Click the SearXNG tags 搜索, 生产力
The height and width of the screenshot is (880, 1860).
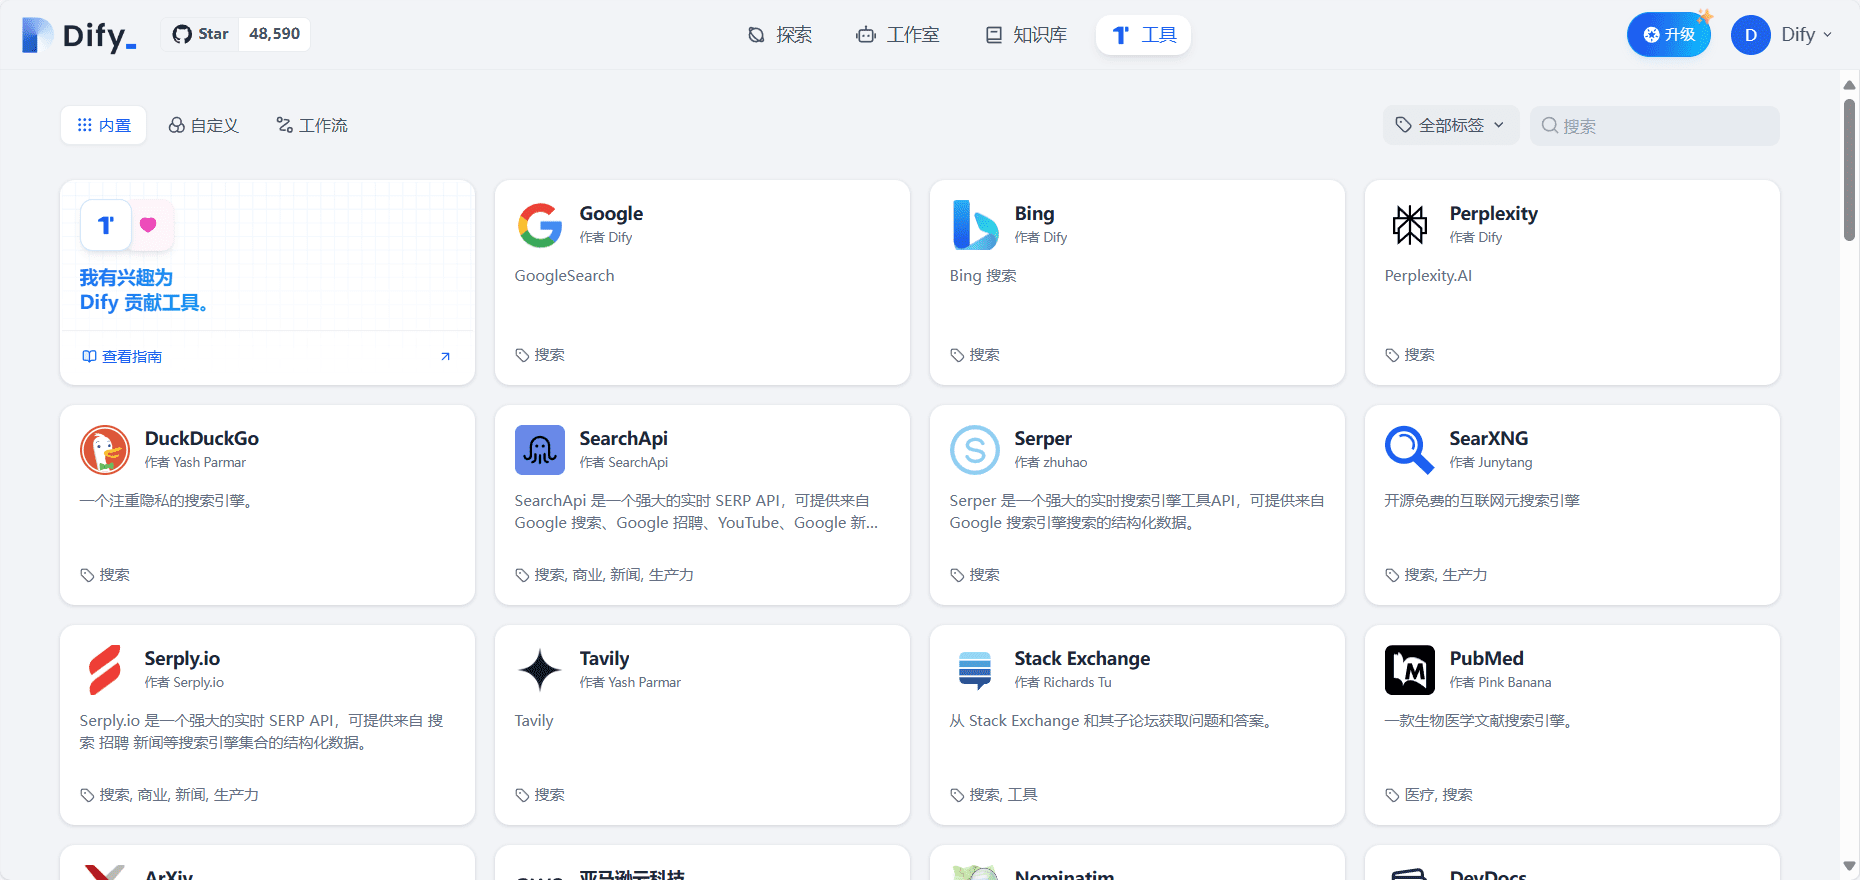pos(1446,575)
